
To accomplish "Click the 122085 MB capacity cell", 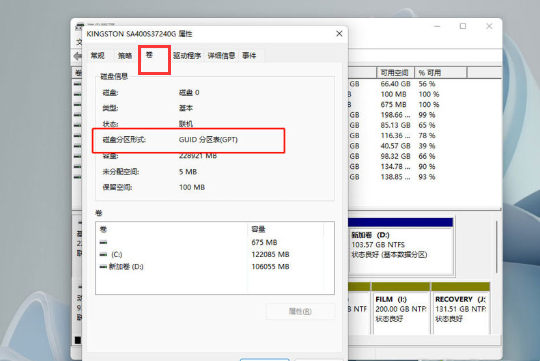I will 270,255.
